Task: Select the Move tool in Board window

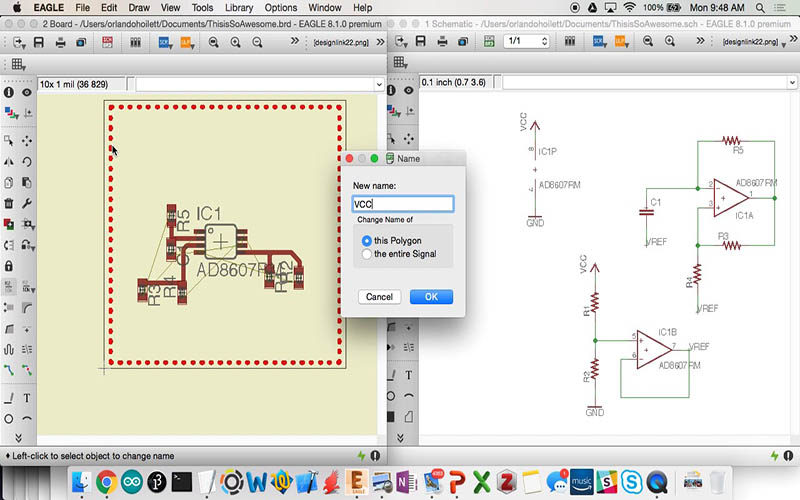Action: [27, 140]
